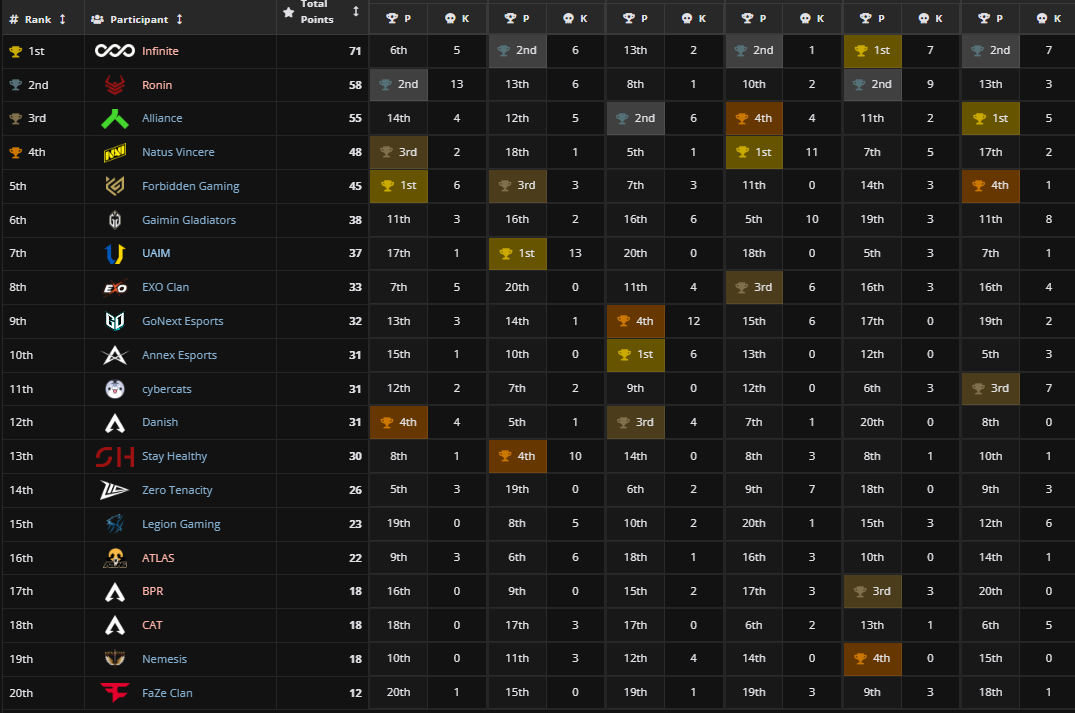This screenshot has width=1075, height=713.
Task: Sort the table by Rank column
Action: [x=62, y=19]
